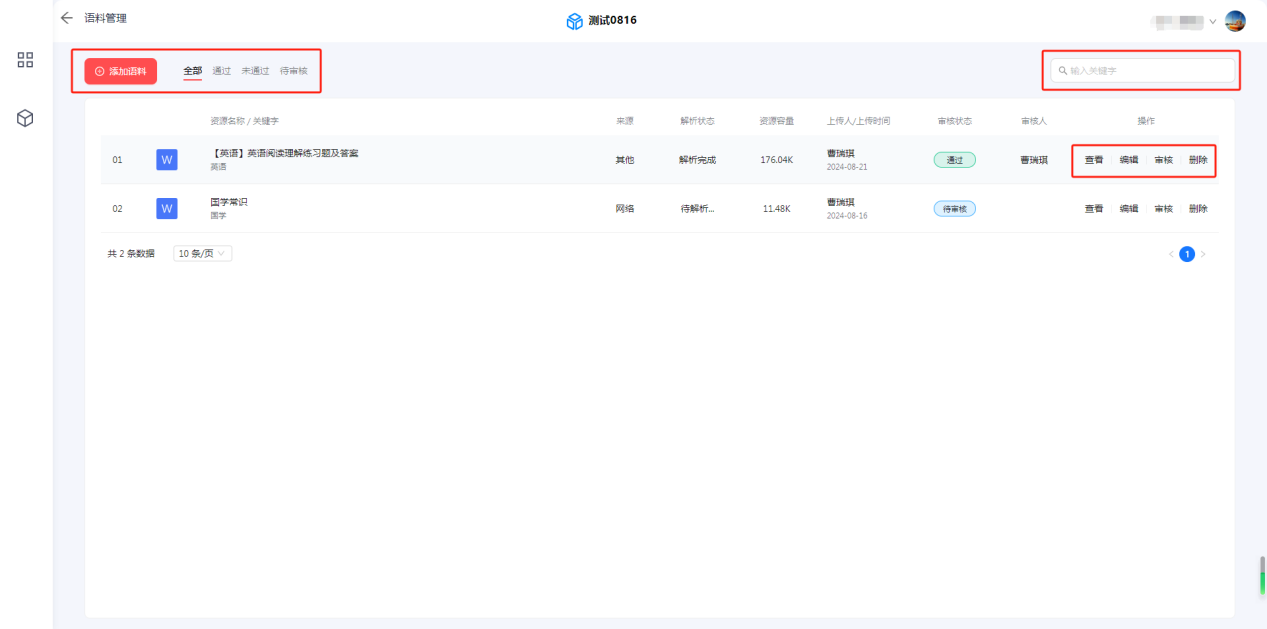Click 删除 for the 国学常识 row
The image size is (1267, 629).
1198,209
